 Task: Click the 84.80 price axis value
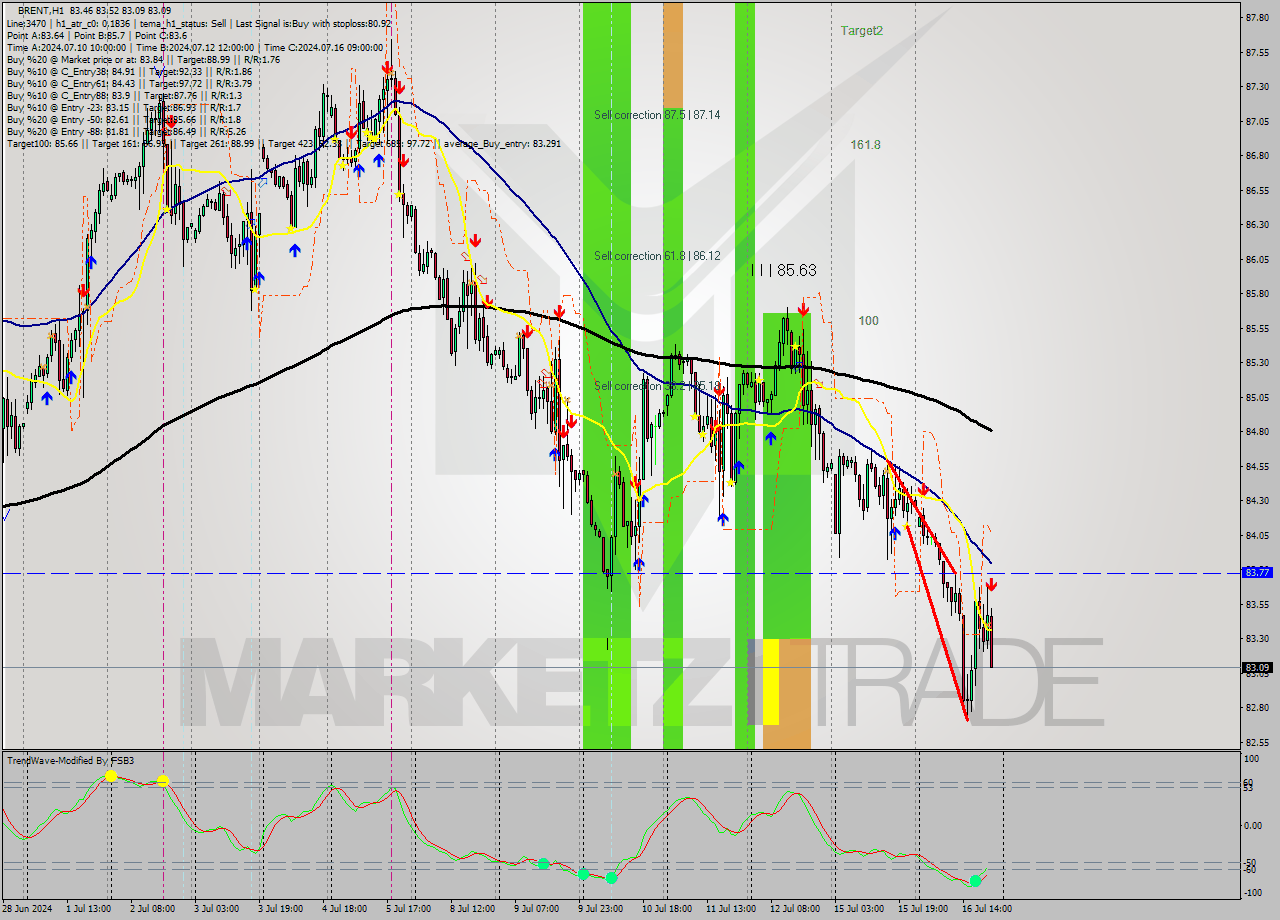pos(1257,432)
